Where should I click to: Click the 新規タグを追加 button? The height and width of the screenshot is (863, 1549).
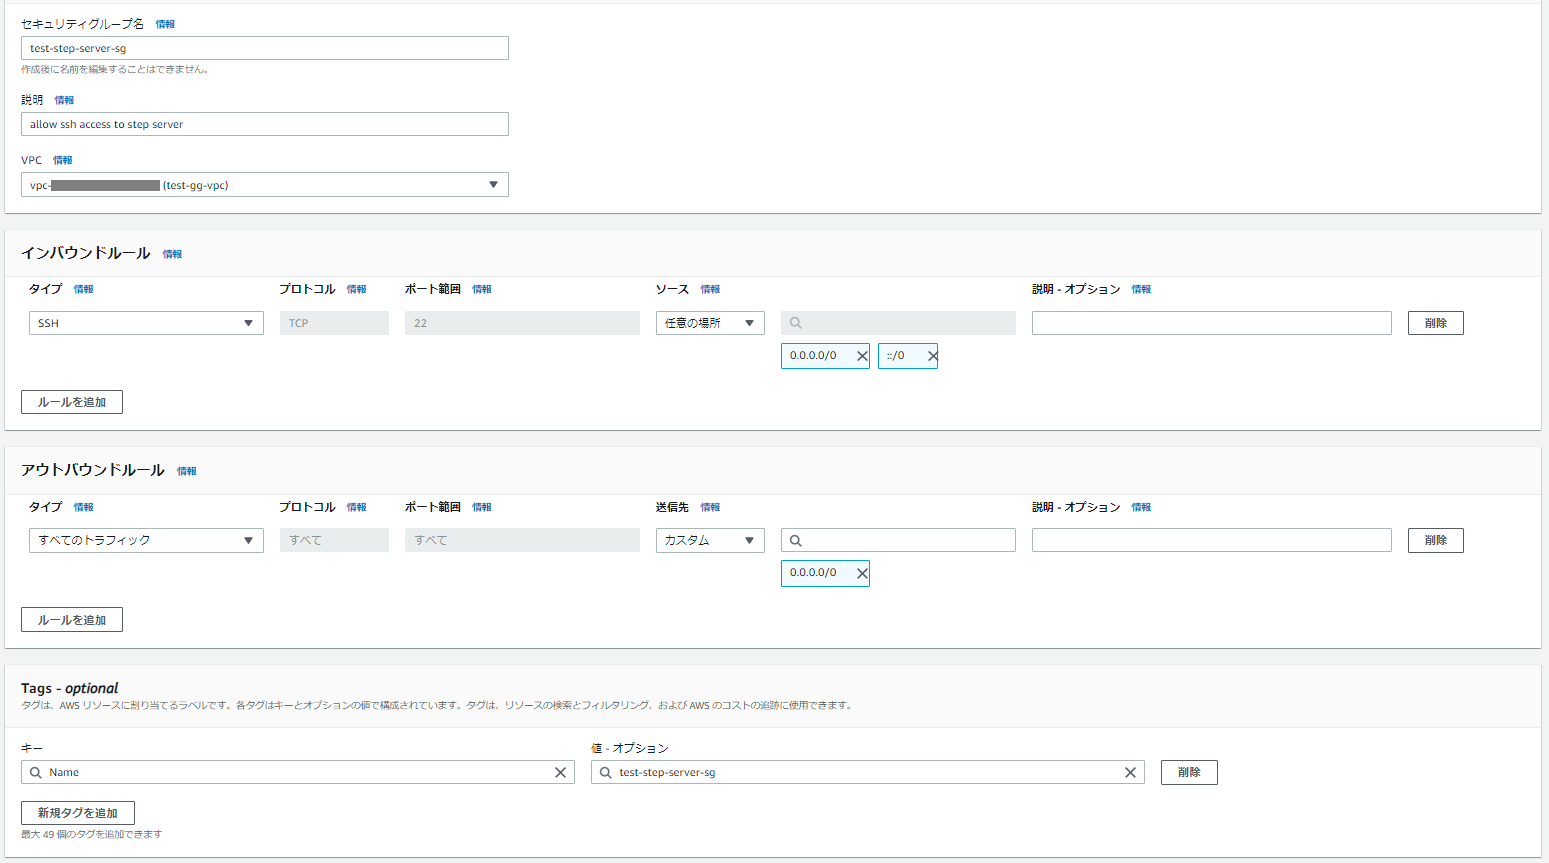click(78, 813)
